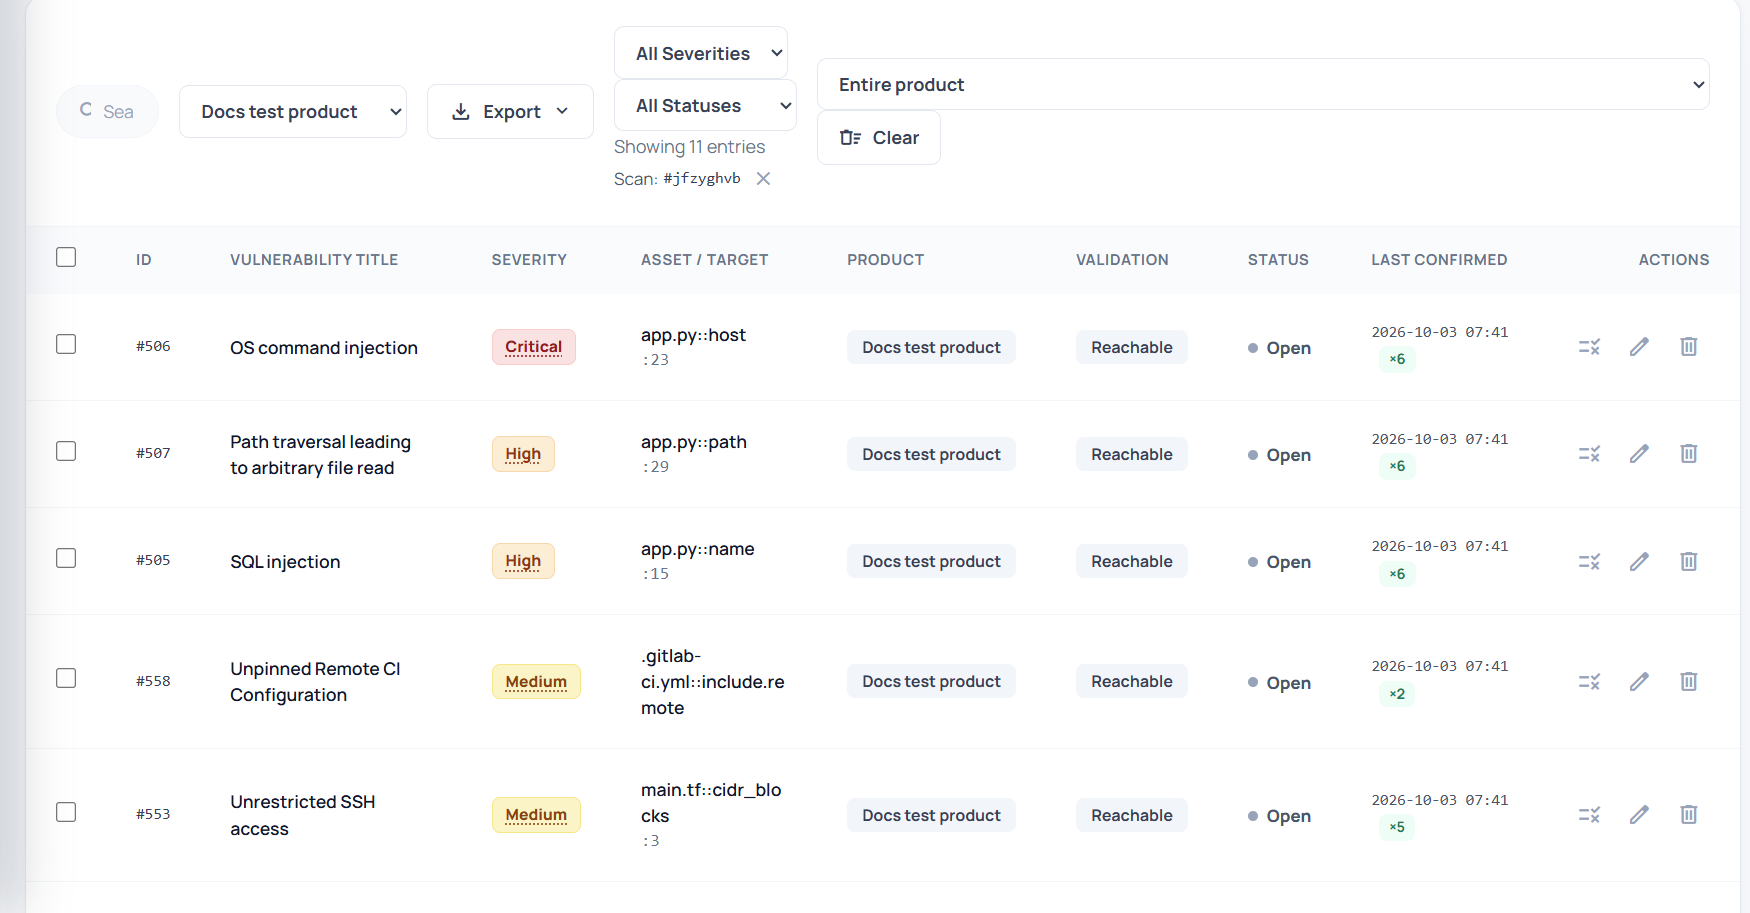Click the triage icon for finding #558
1750x913 pixels.
[x=1589, y=682]
